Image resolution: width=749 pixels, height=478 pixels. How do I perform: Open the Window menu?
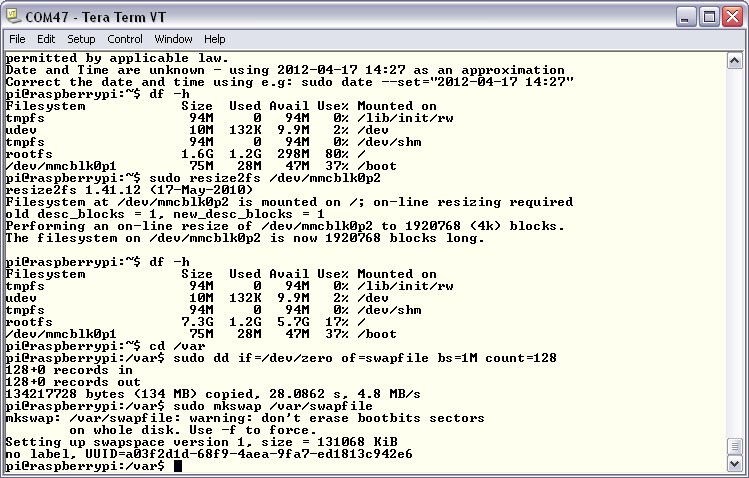point(173,39)
